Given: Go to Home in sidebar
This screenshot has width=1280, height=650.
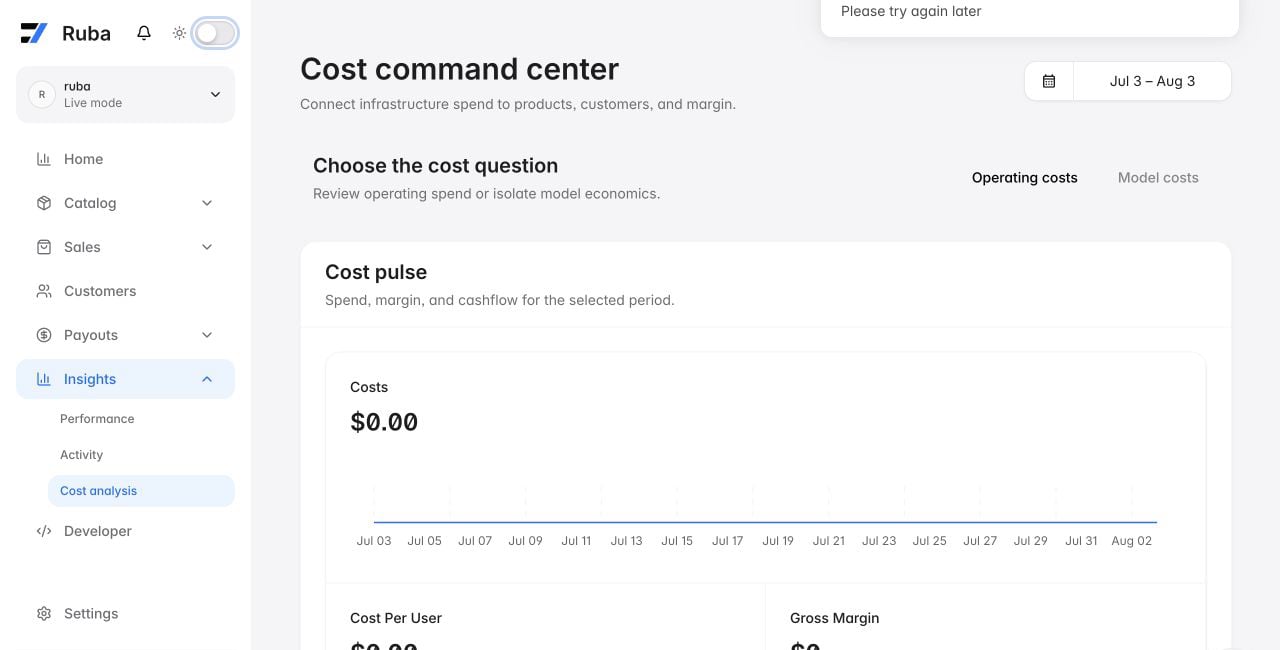Looking at the screenshot, I should click(126, 159).
